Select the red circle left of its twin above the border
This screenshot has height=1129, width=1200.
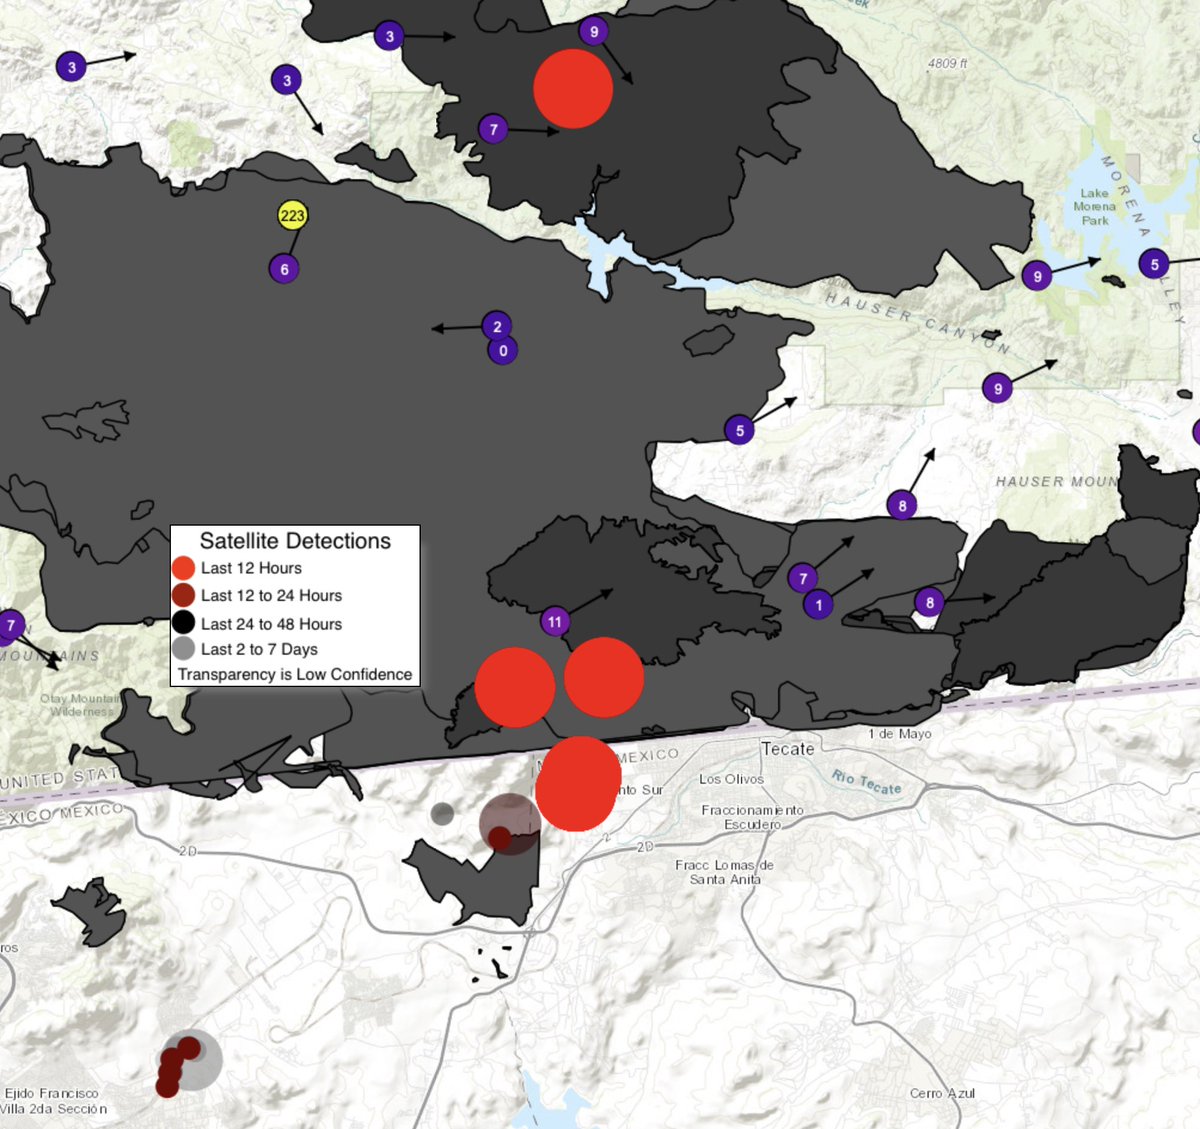[515, 687]
